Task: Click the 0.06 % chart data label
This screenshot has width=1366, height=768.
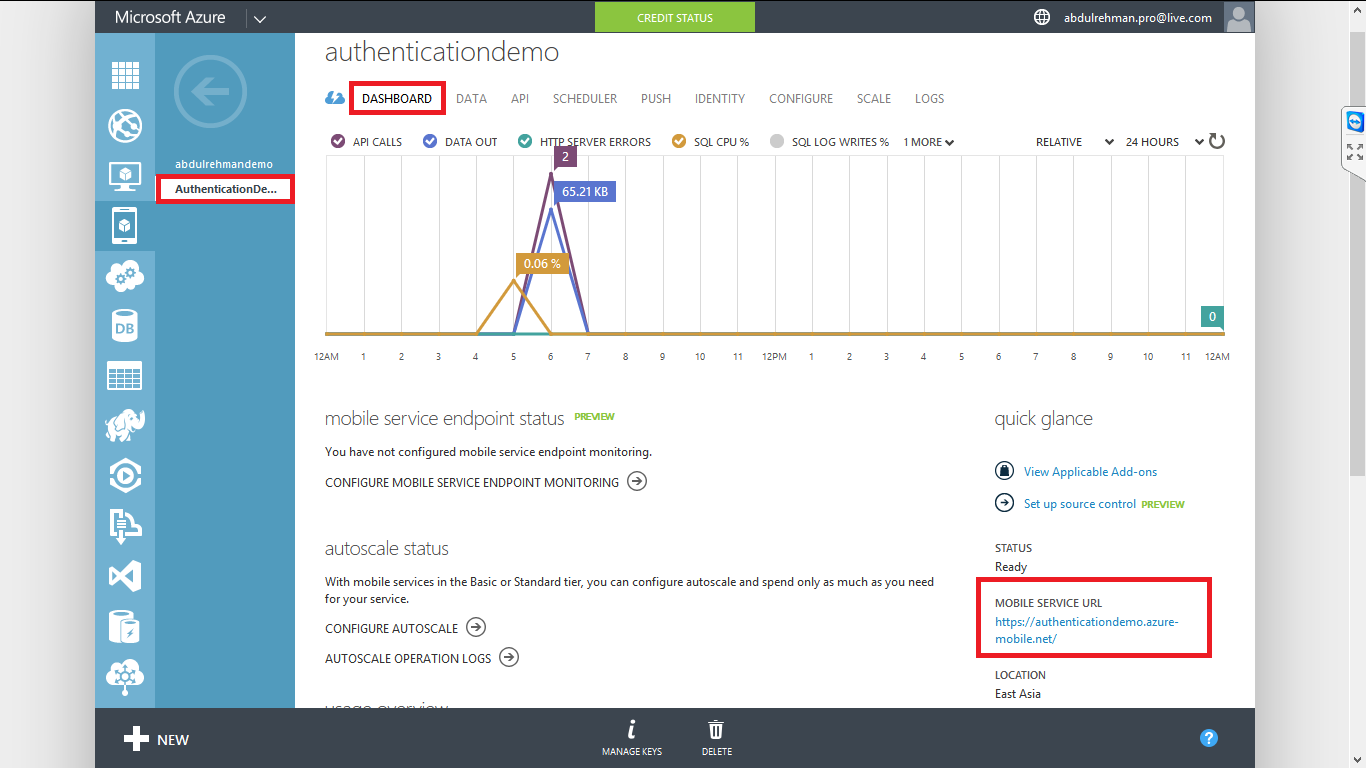Action: click(x=542, y=264)
